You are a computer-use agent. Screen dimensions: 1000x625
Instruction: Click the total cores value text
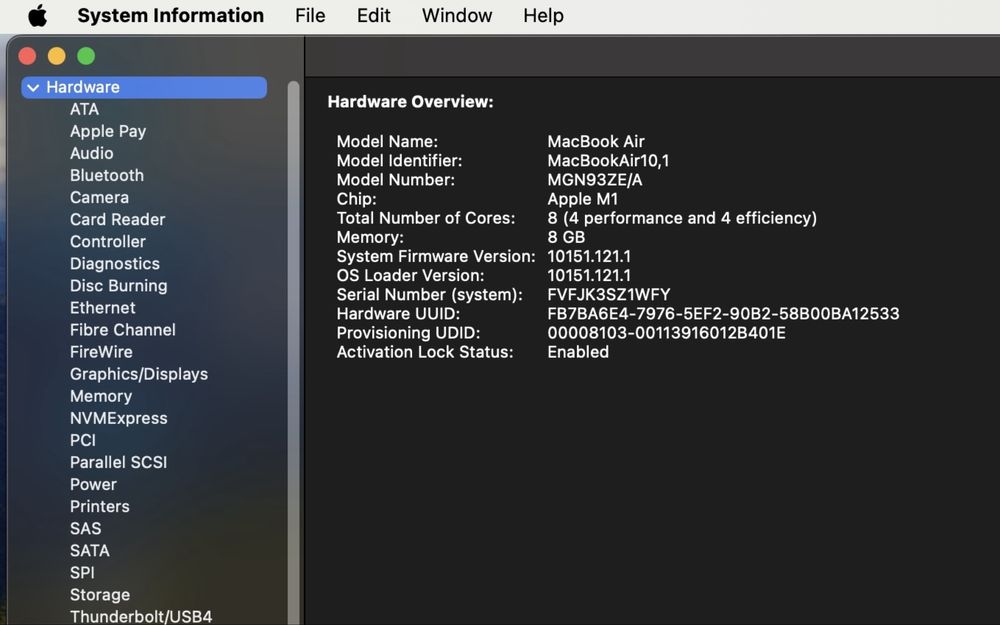(x=682, y=218)
